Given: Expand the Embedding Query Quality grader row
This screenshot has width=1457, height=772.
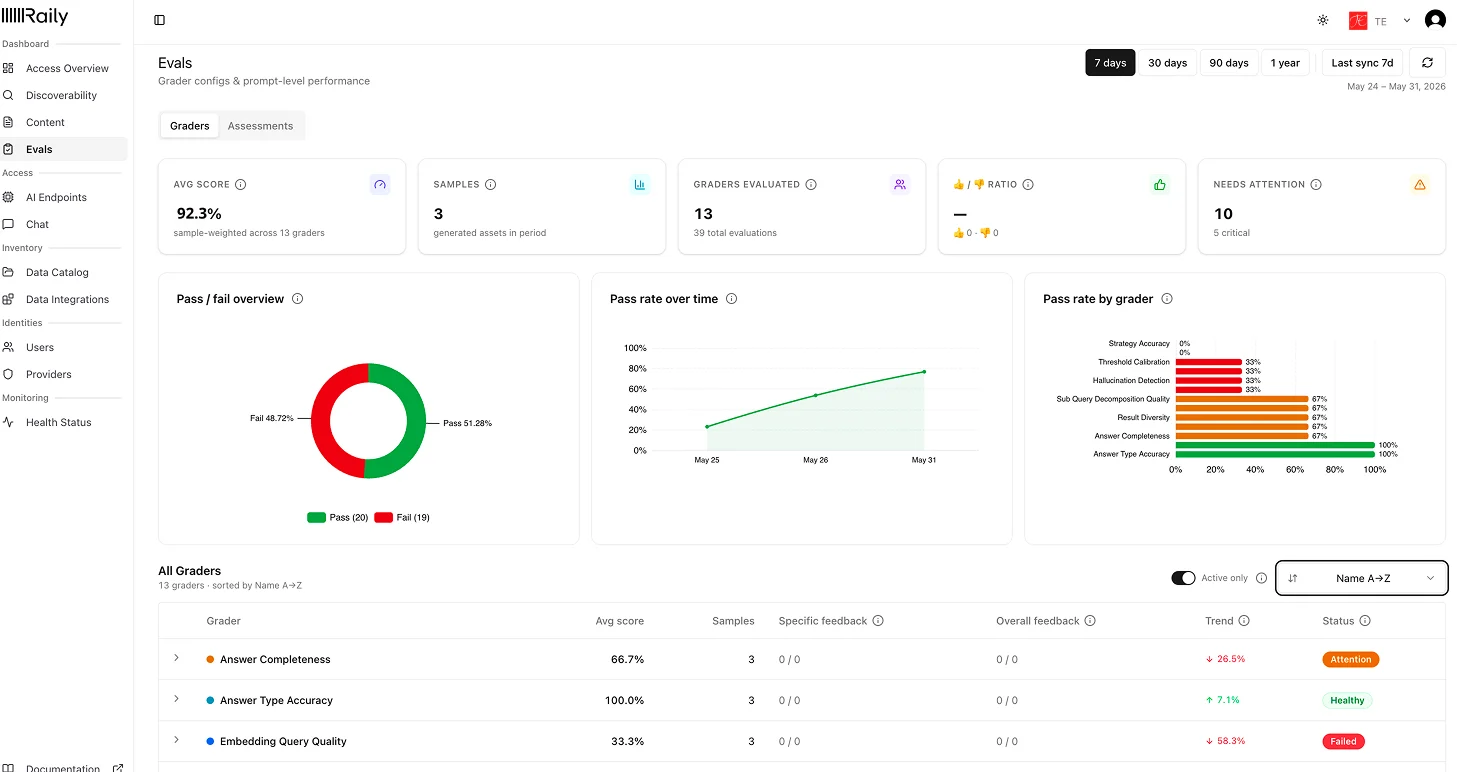Looking at the screenshot, I should tap(176, 740).
